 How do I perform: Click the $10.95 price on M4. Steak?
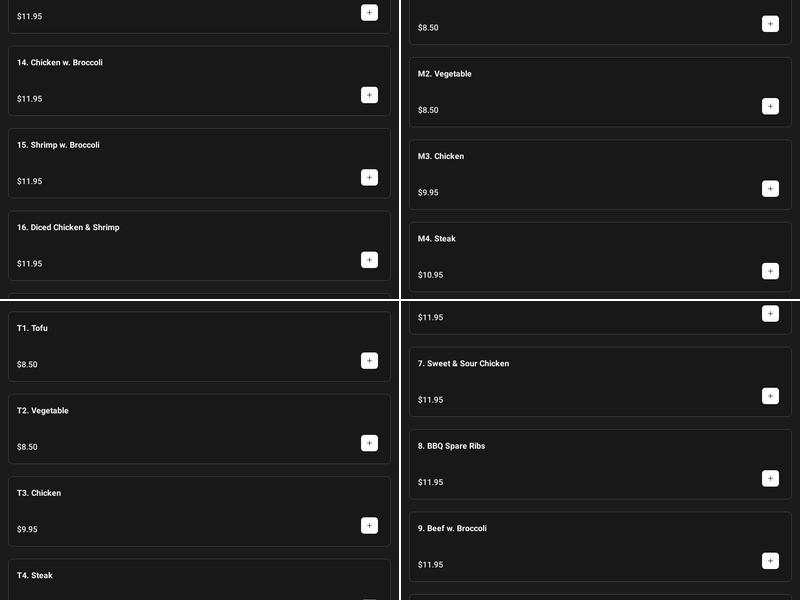pos(430,275)
